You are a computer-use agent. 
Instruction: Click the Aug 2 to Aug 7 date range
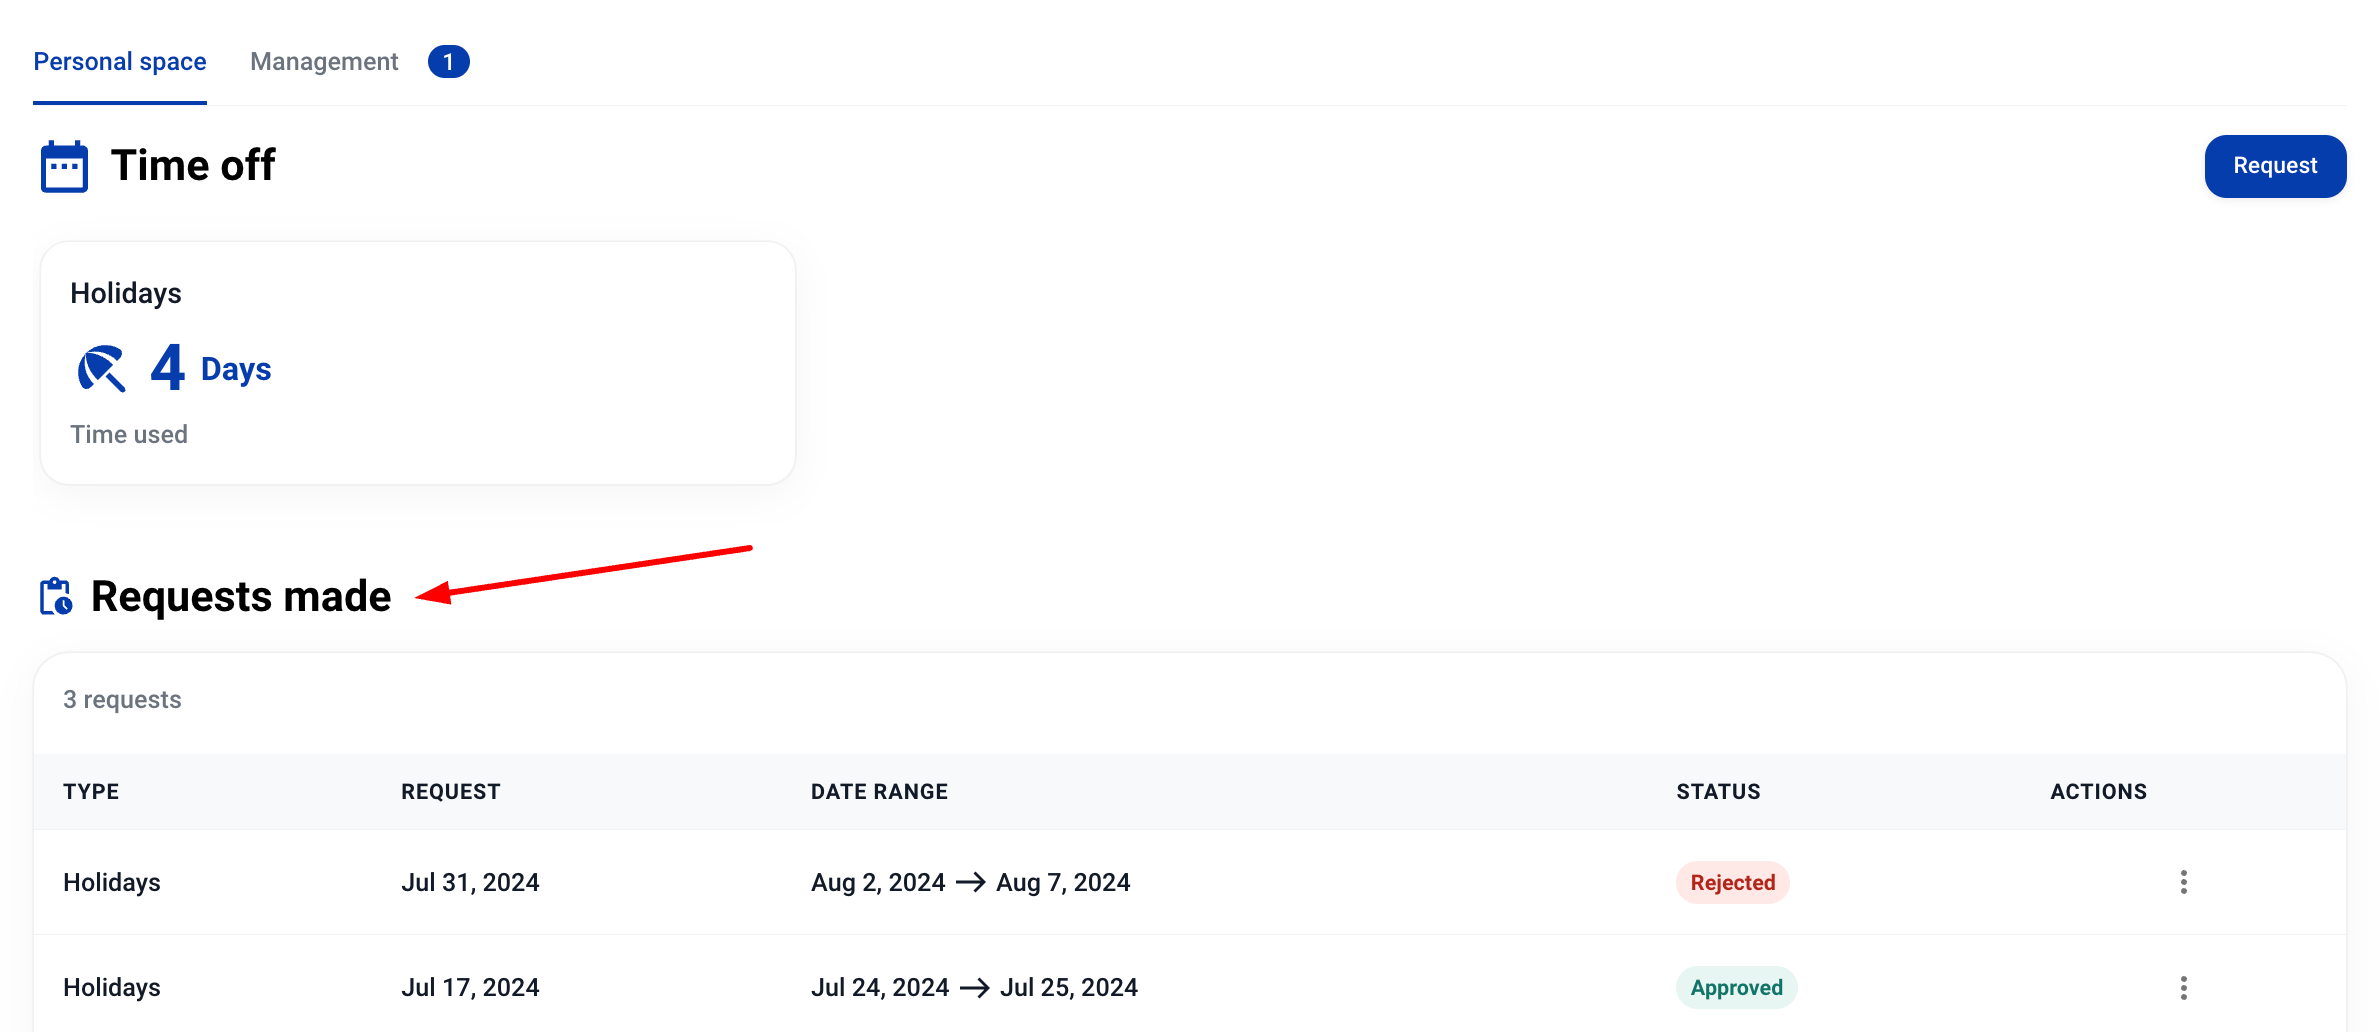970,883
